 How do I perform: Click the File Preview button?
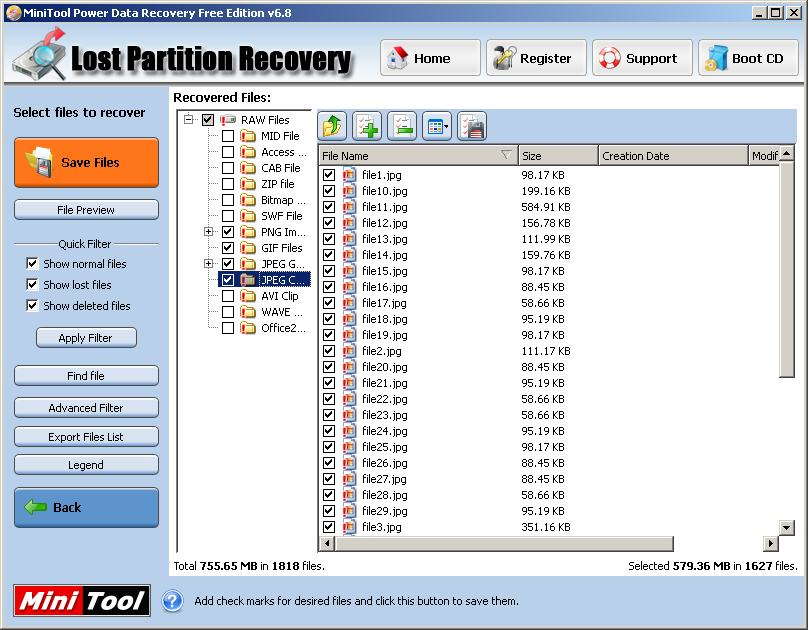(87, 210)
